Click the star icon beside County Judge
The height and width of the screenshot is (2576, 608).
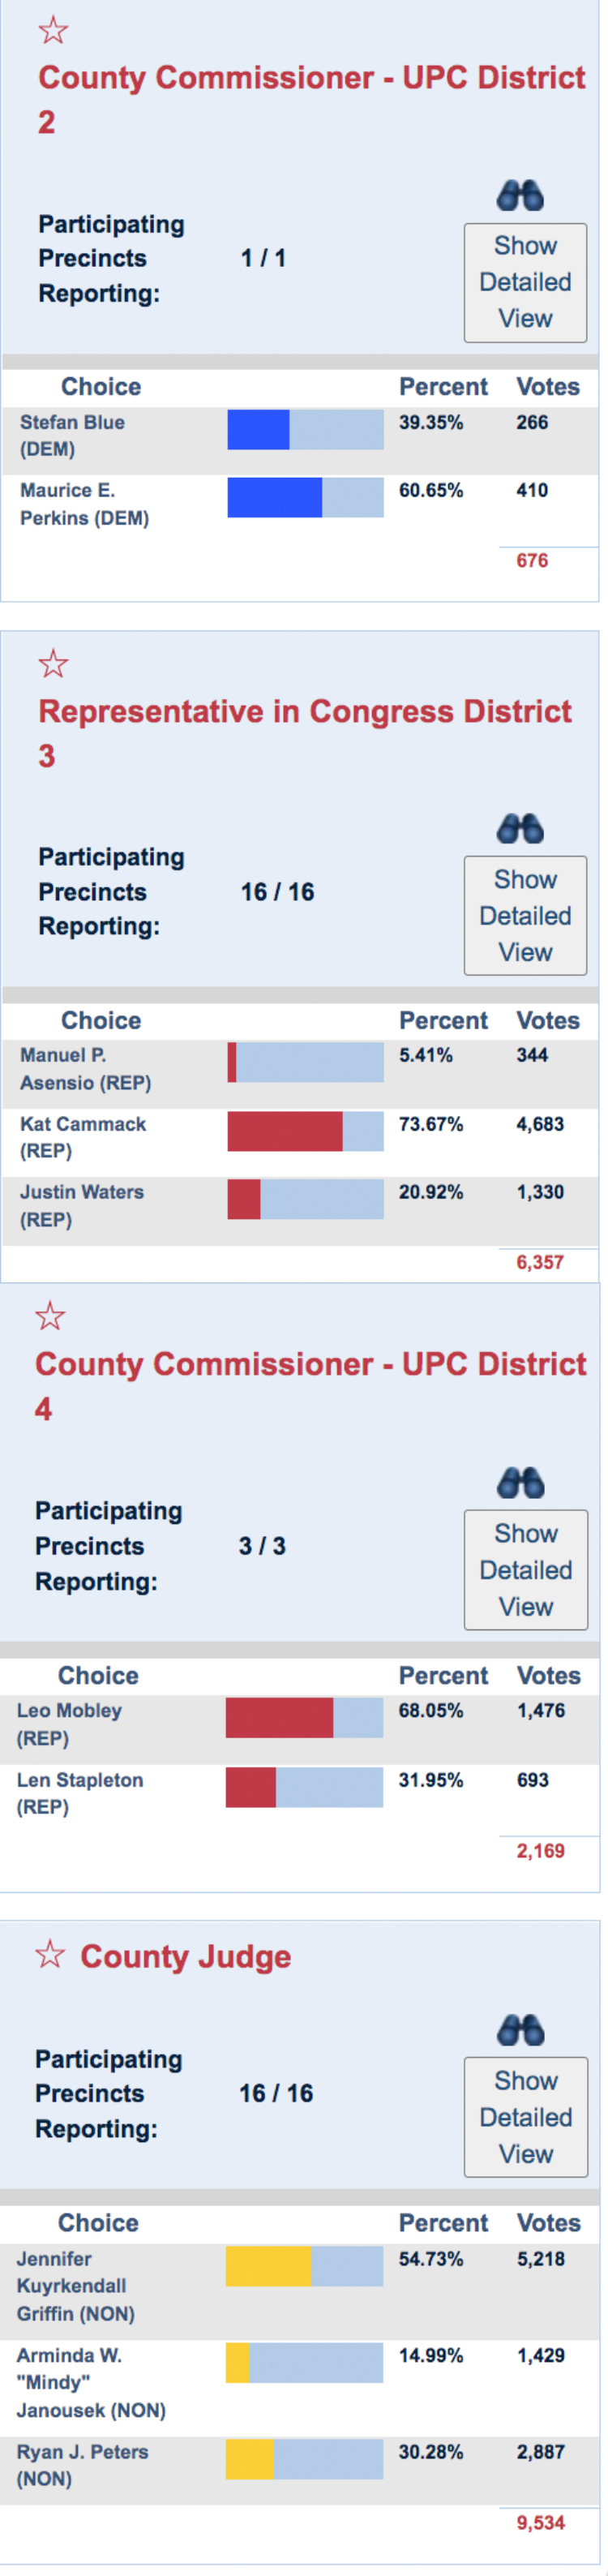[x=50, y=1954]
